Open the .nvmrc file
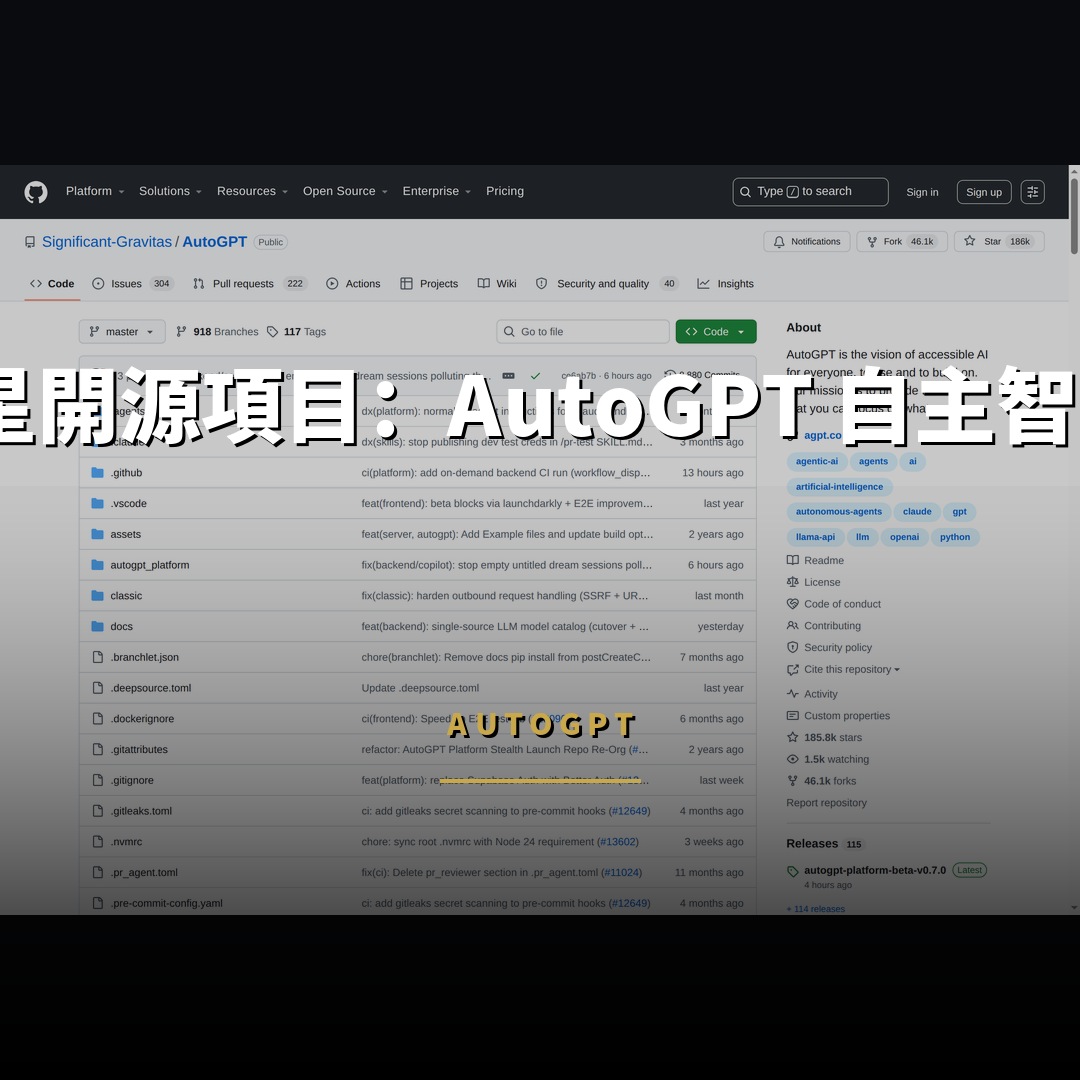 click(126, 842)
